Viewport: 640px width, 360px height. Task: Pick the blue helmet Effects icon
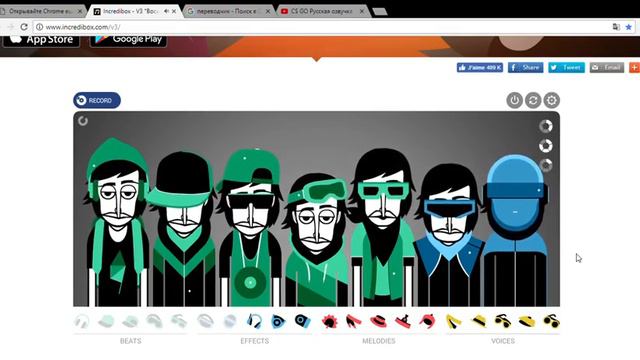coord(302,321)
